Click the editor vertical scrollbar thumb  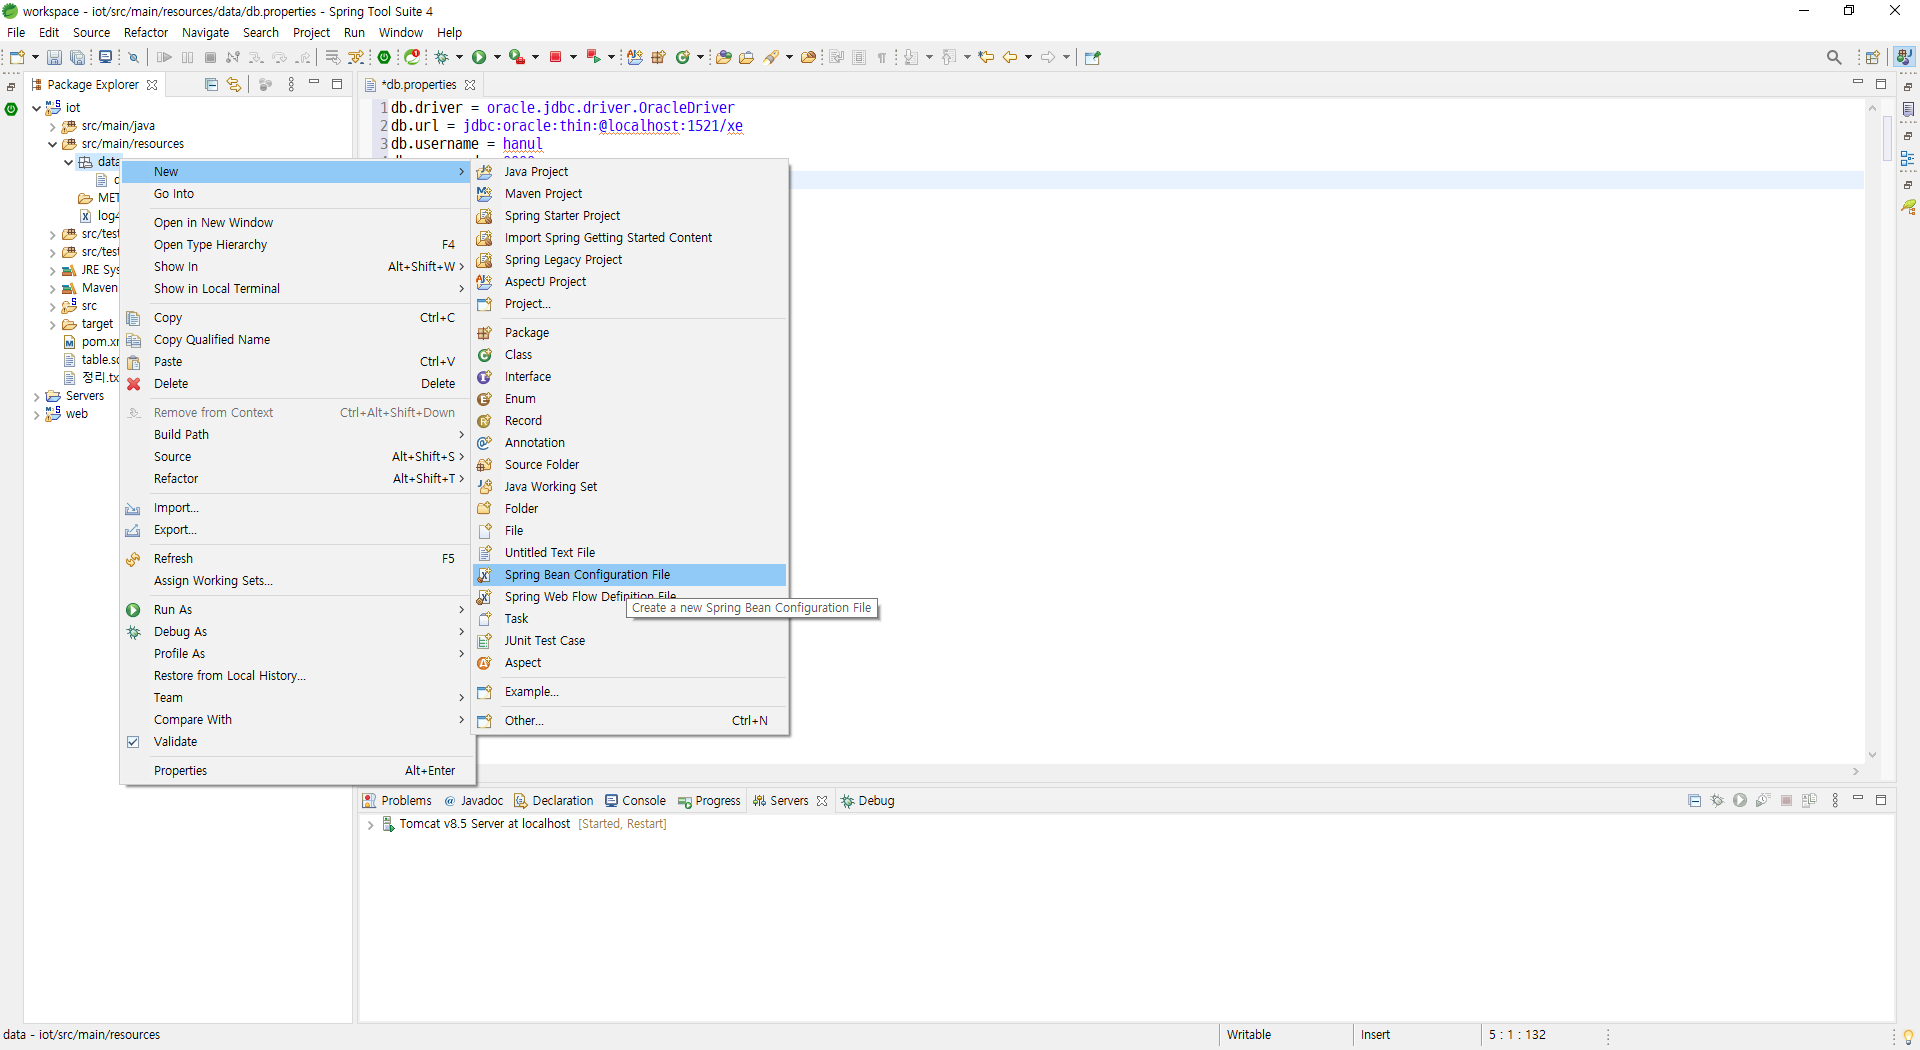1886,140
